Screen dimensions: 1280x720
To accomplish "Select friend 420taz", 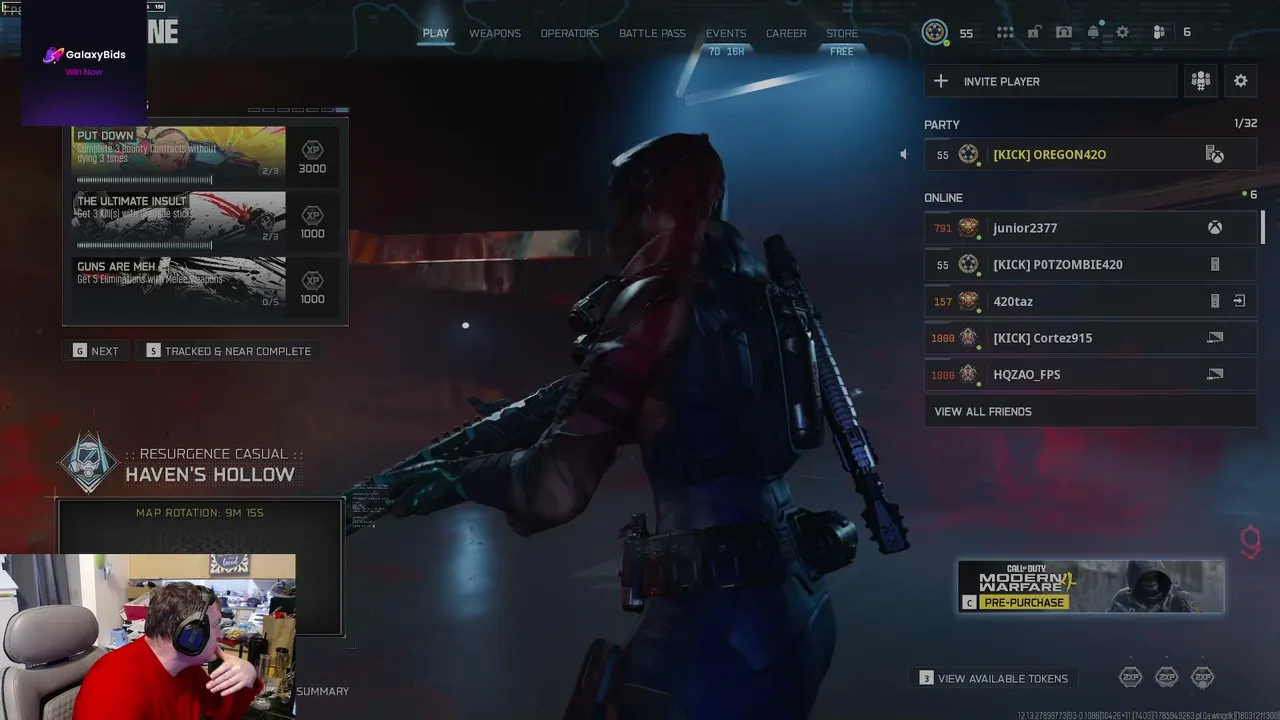I will [1091, 301].
